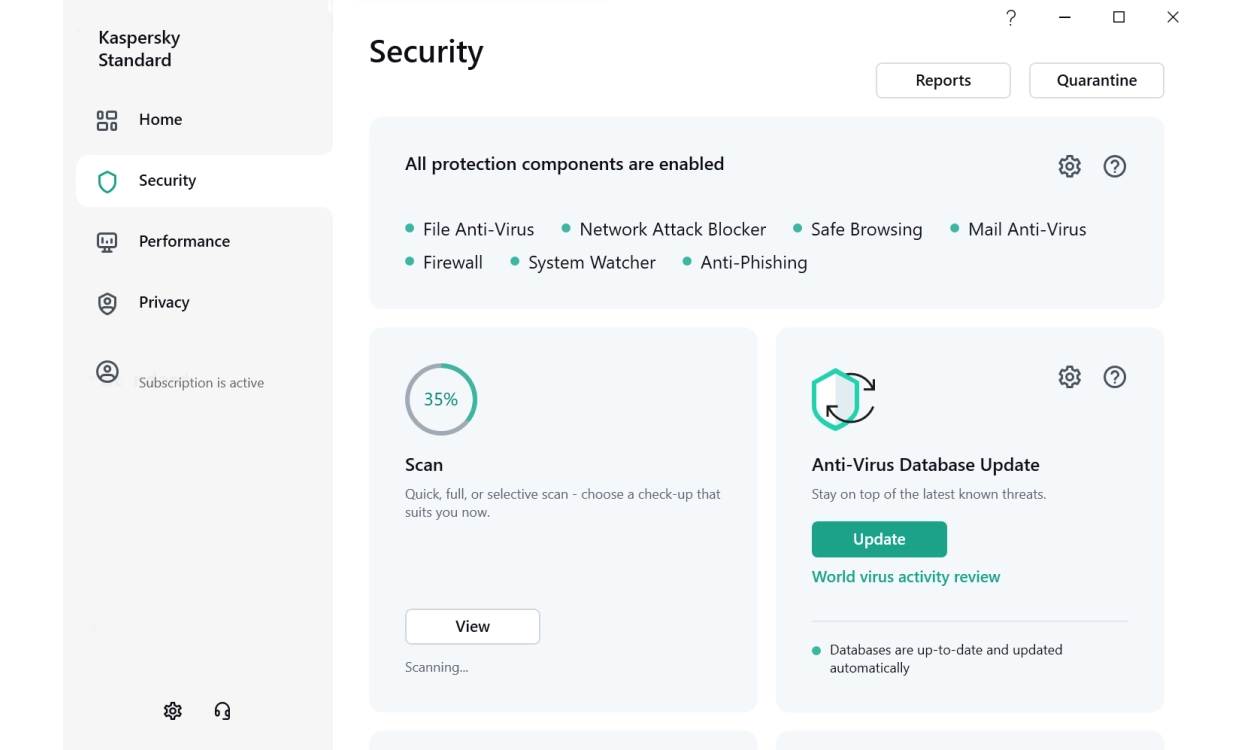This screenshot has width=1250, height=750.
Task: Open Anti-Virus Database Update settings gear
Action: (1069, 377)
